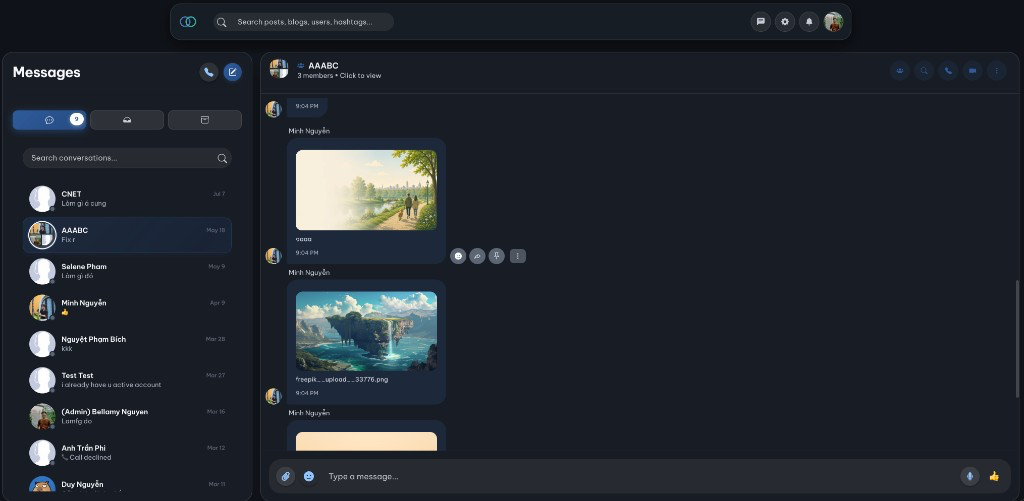Viewport: 1024px width, 501px height.
Task: Open settings via the gear icon
Action: point(785,22)
